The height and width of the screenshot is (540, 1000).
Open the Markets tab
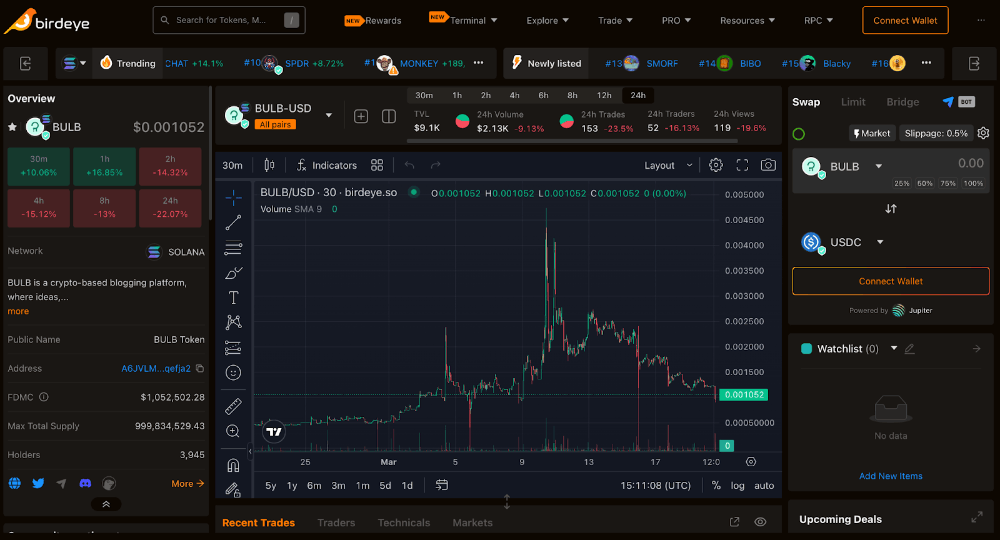point(473,522)
